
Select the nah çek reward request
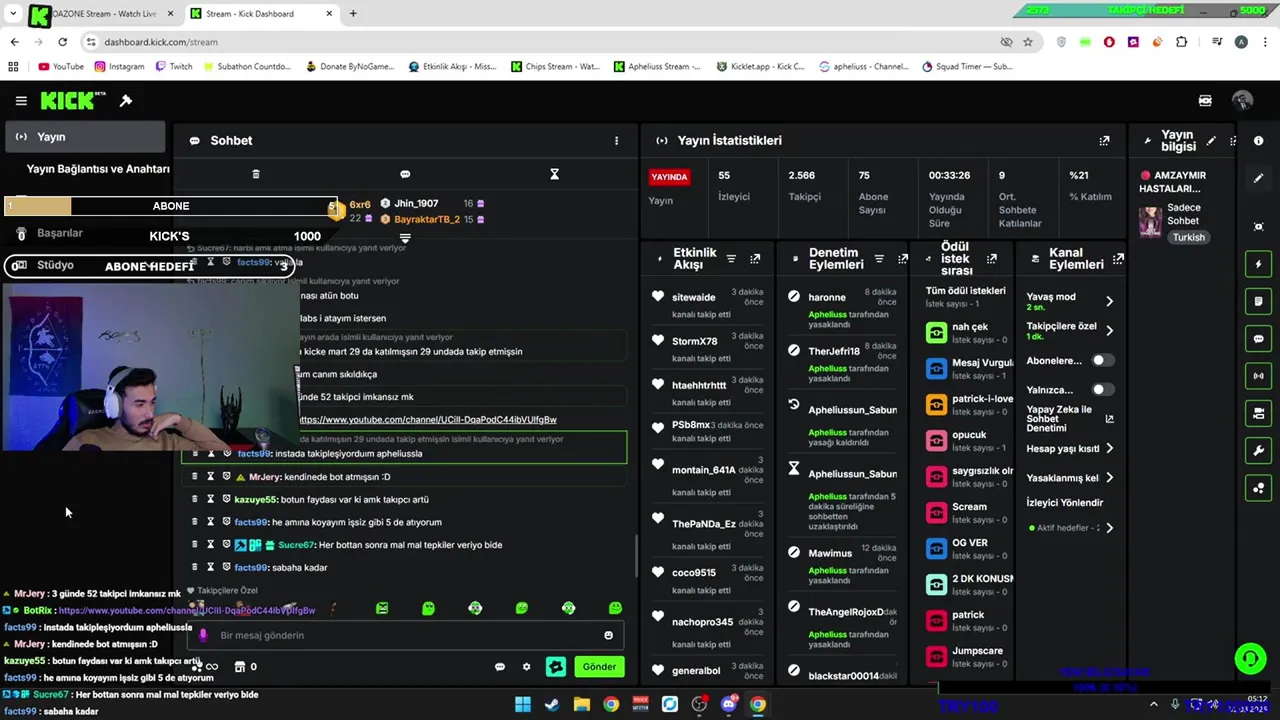coord(969,332)
